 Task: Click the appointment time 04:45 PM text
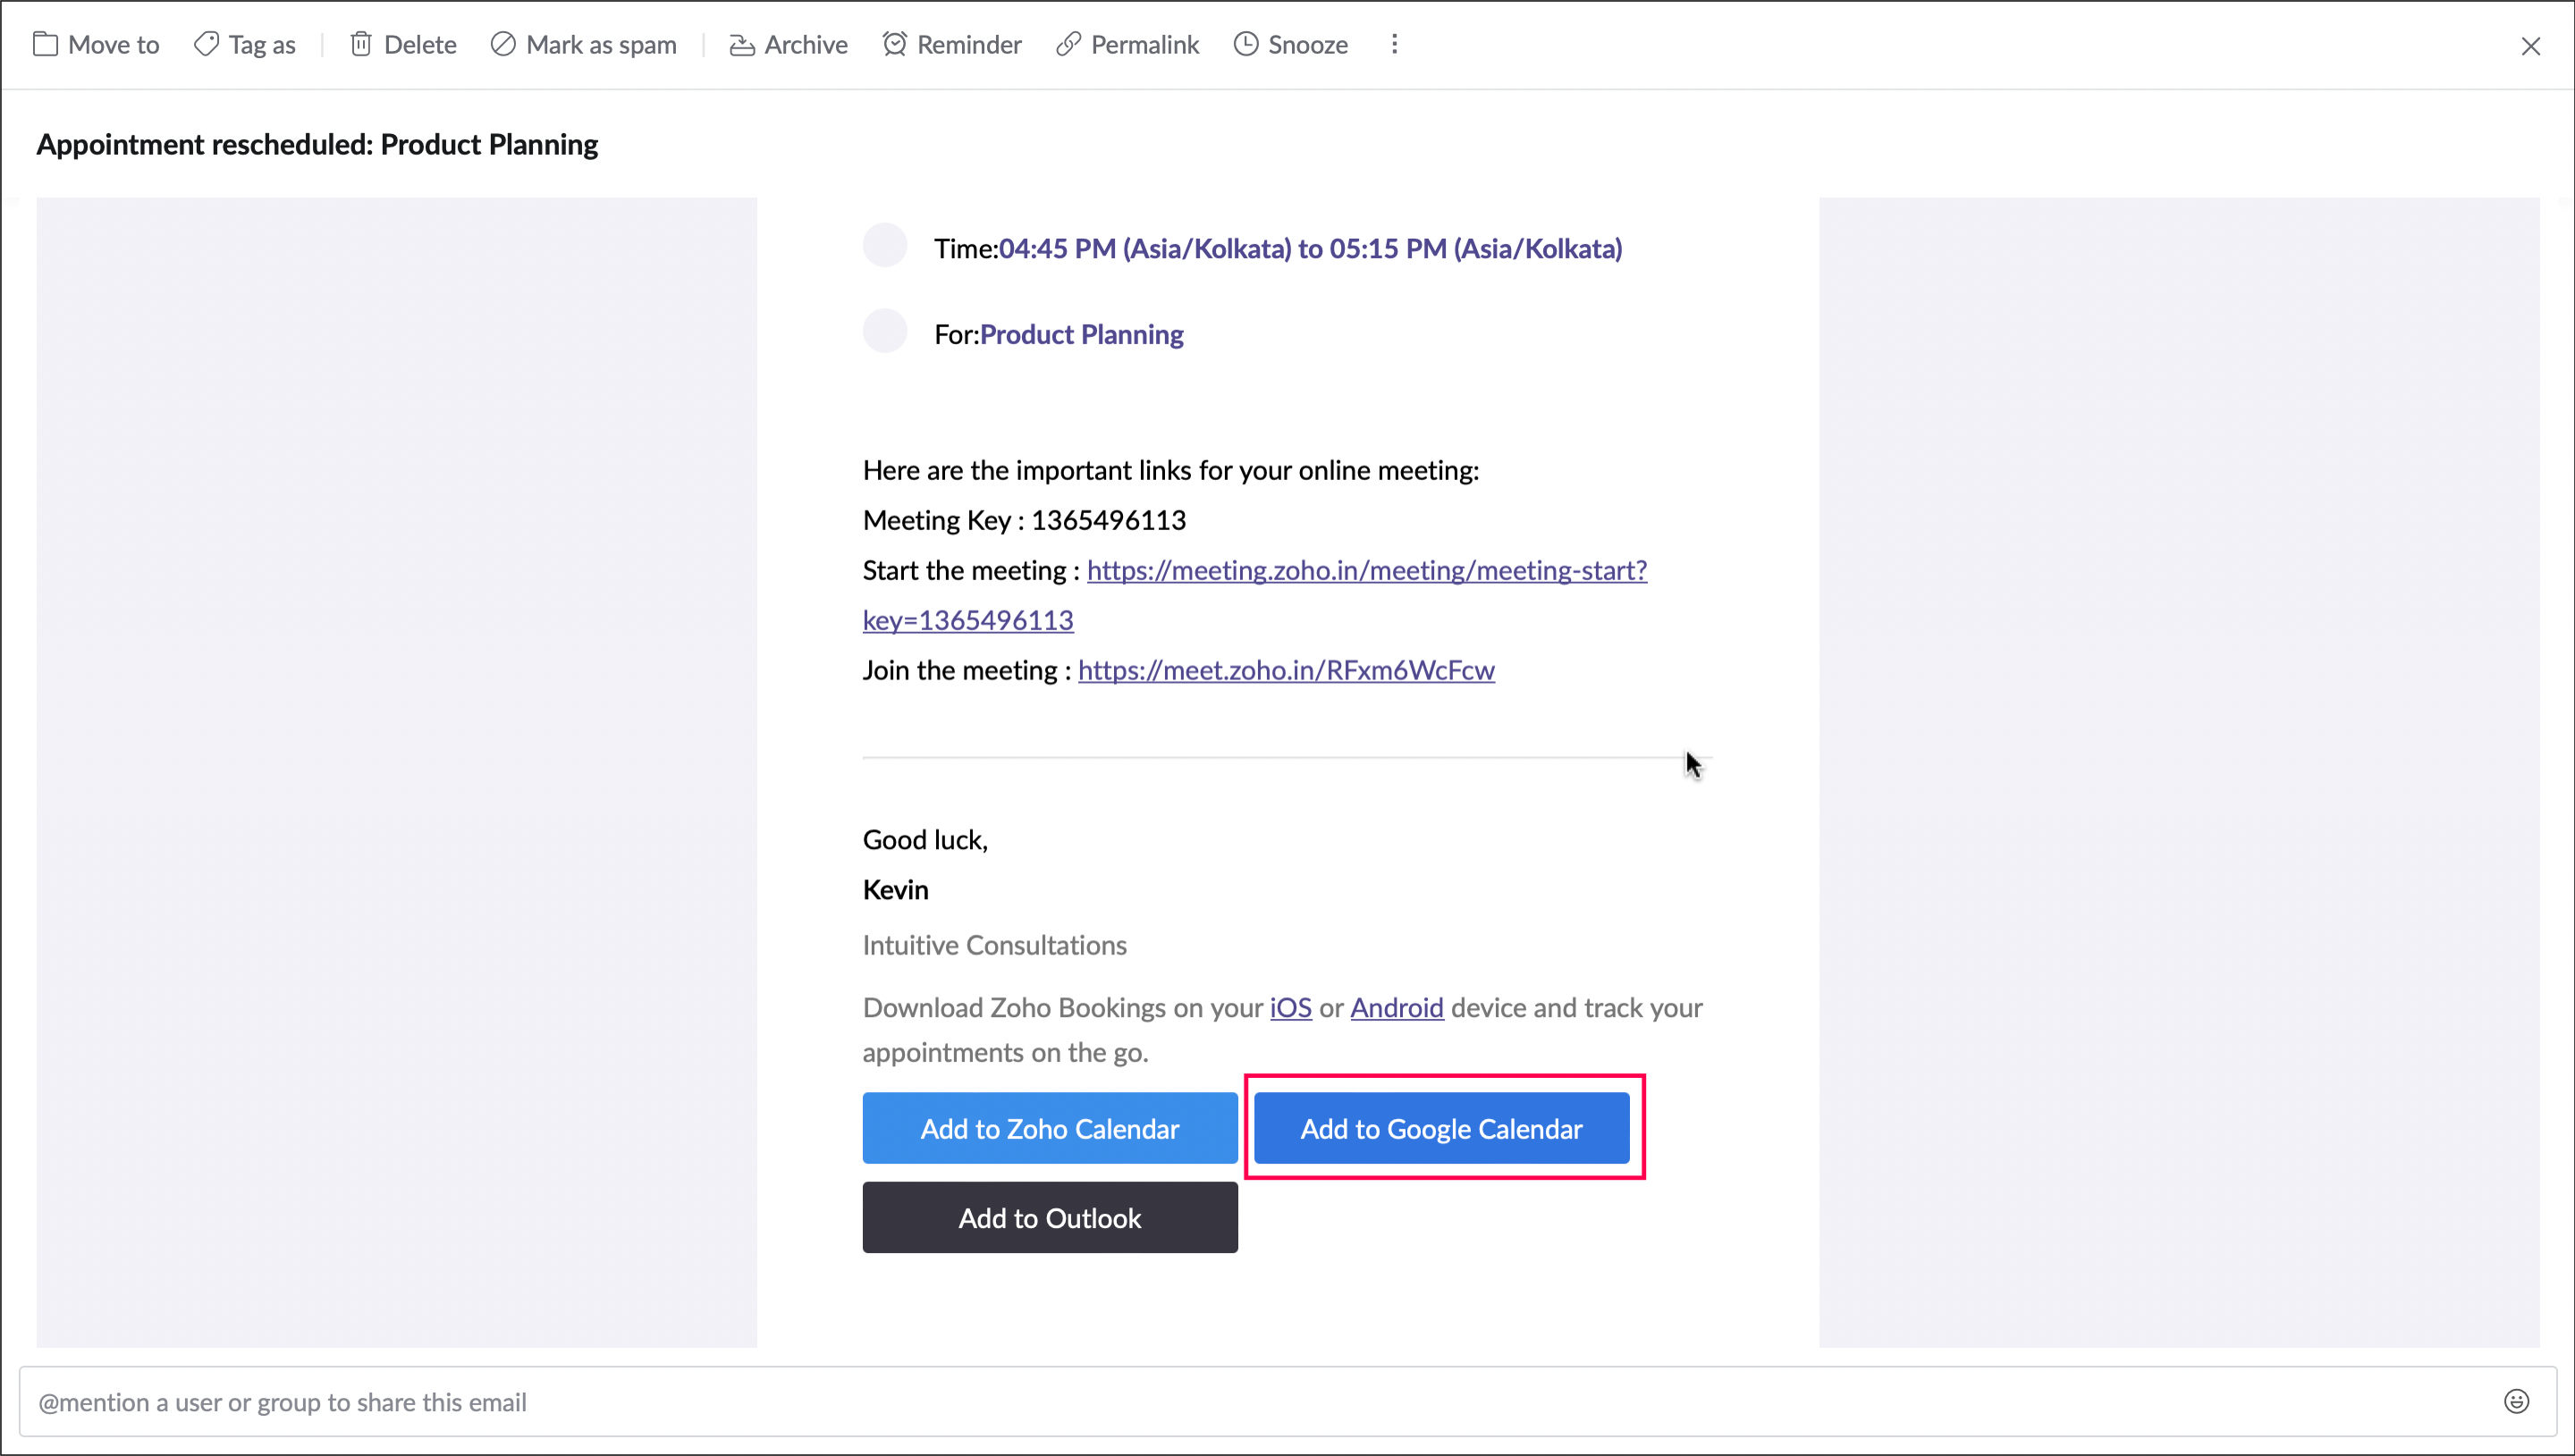1310,248
